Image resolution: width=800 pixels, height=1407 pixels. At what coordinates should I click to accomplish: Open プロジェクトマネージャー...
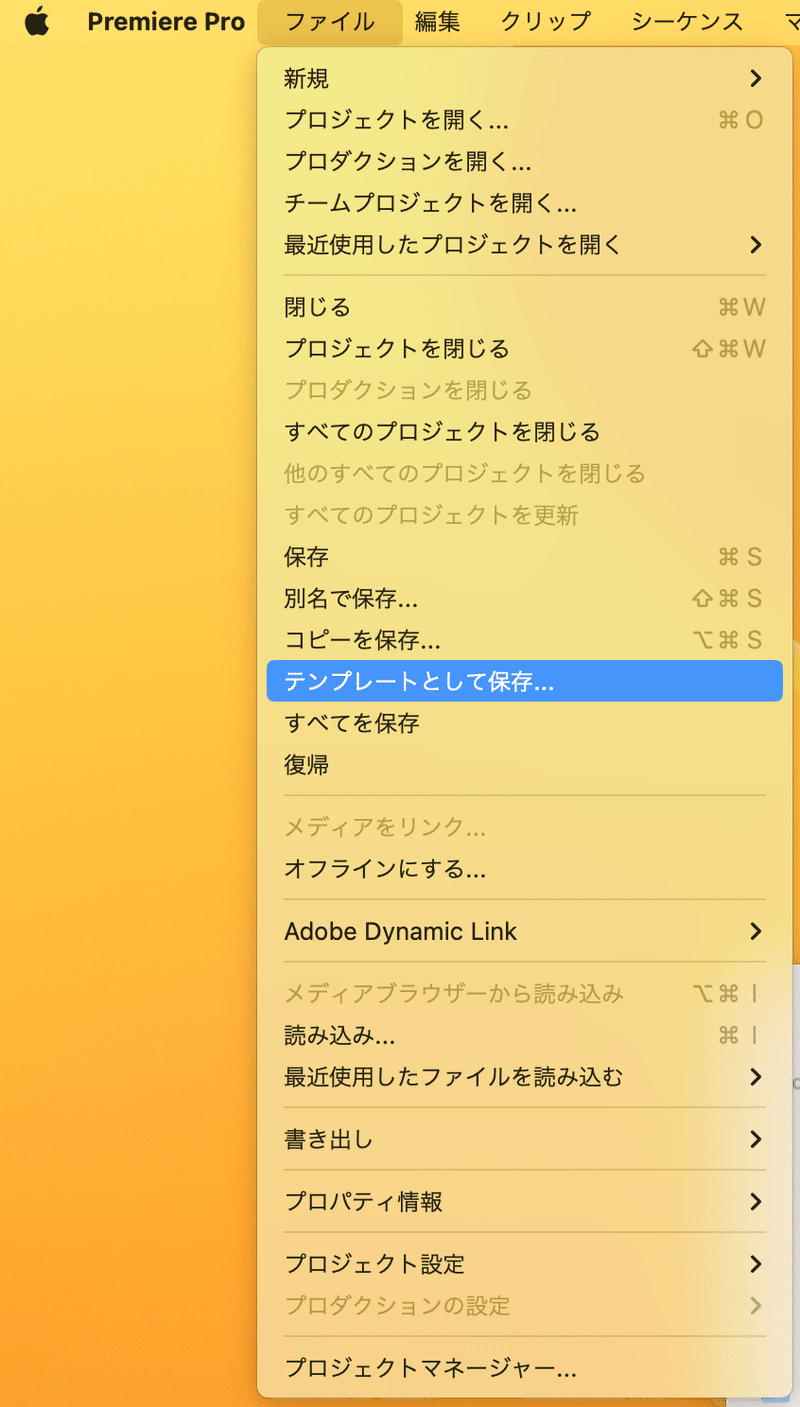pyautogui.click(x=525, y=1367)
